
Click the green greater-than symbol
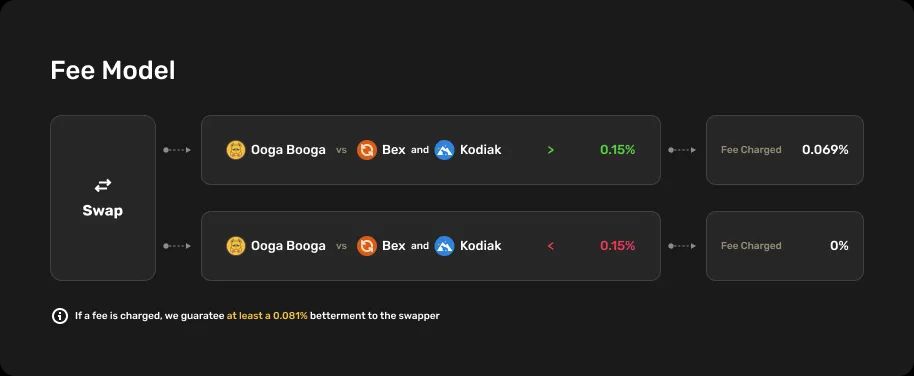click(551, 150)
